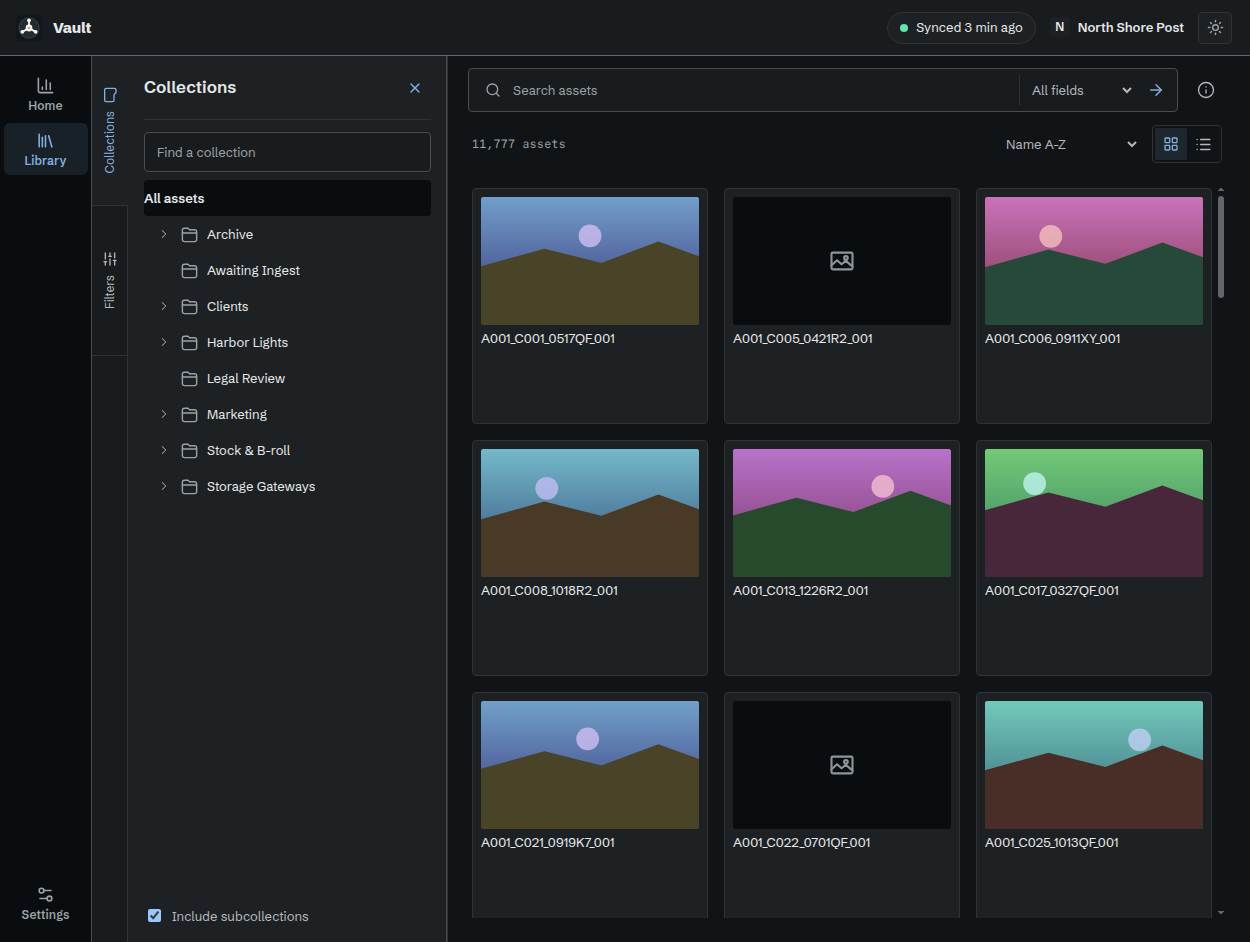Screen dimensions: 1250x942
Task: Click the Harbor Lights folder icon
Action: [x=189, y=342]
